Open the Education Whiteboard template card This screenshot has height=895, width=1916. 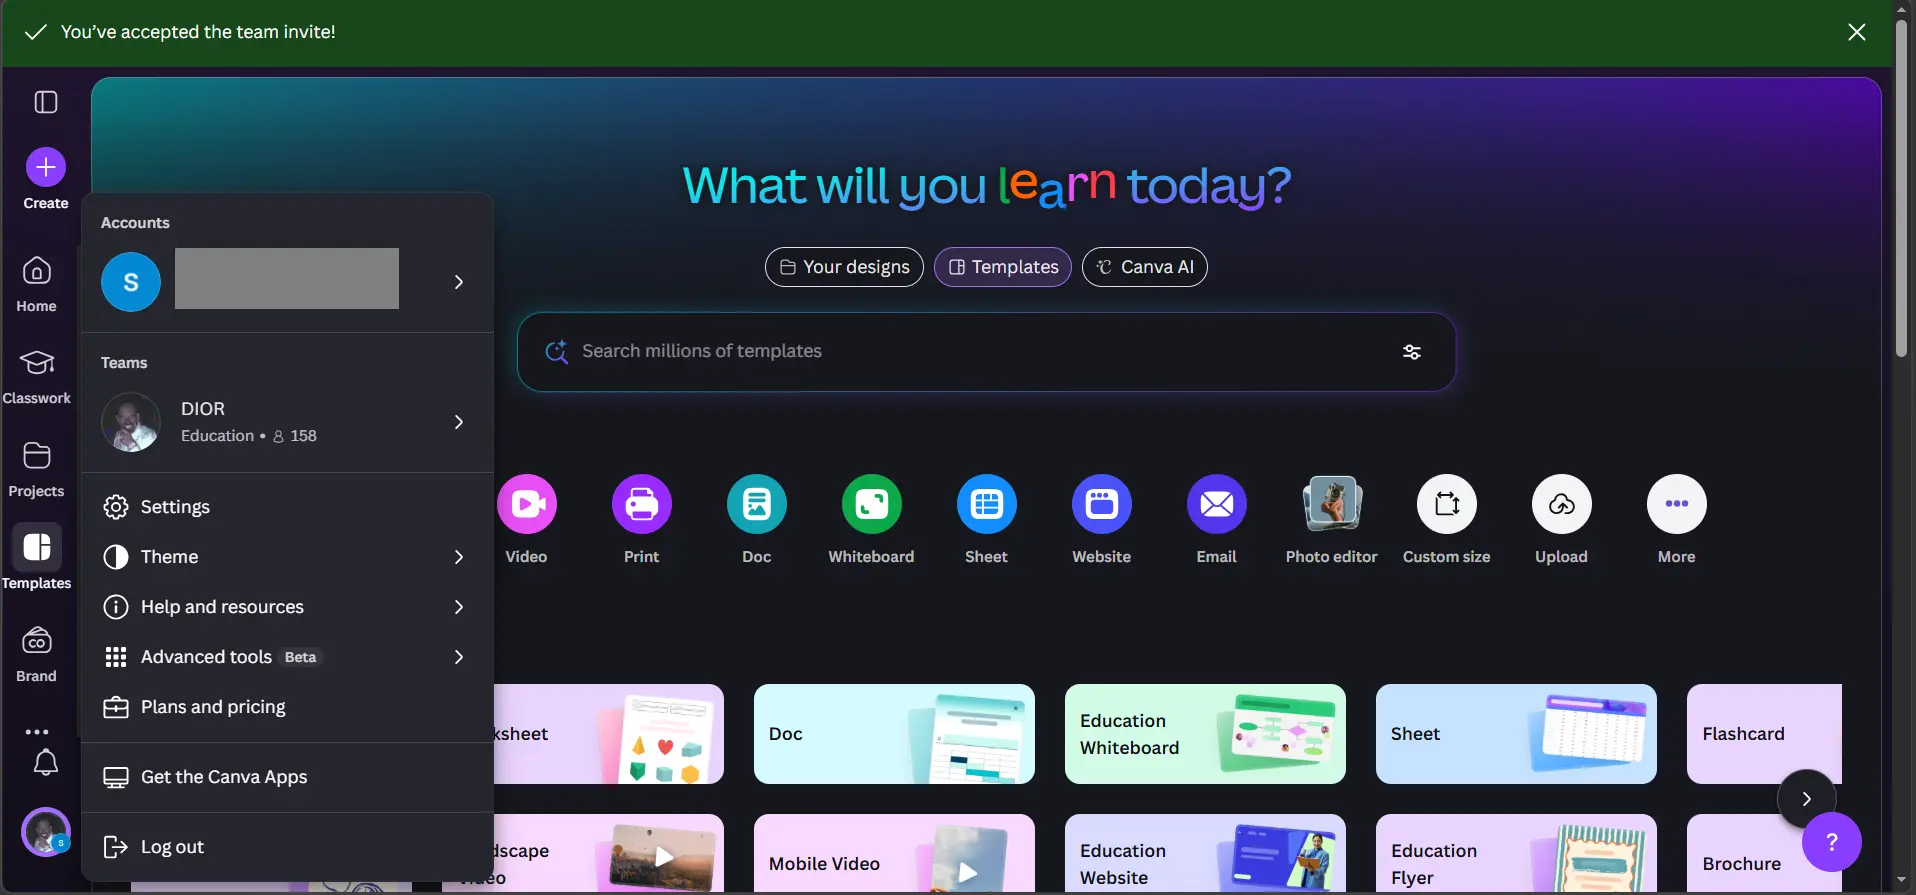1205,734
